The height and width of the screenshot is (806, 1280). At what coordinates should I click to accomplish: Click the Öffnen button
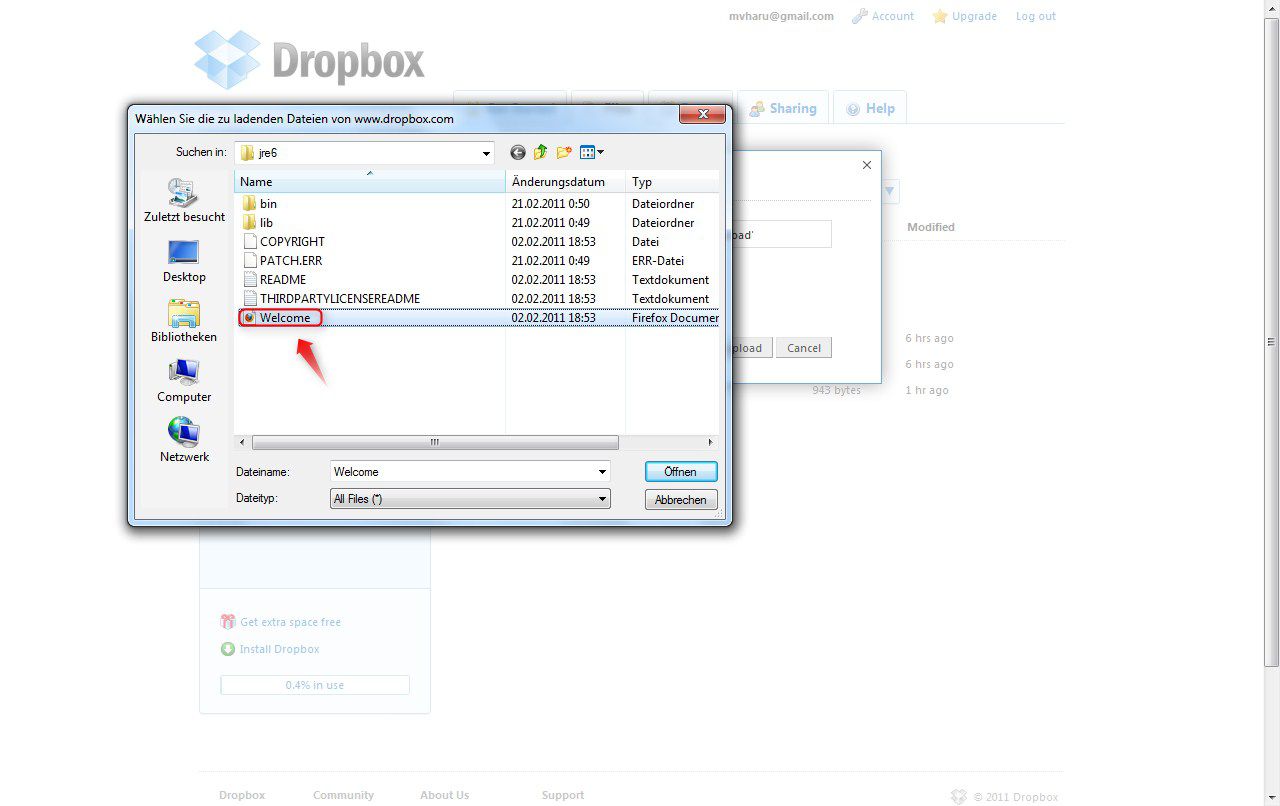tap(680, 471)
